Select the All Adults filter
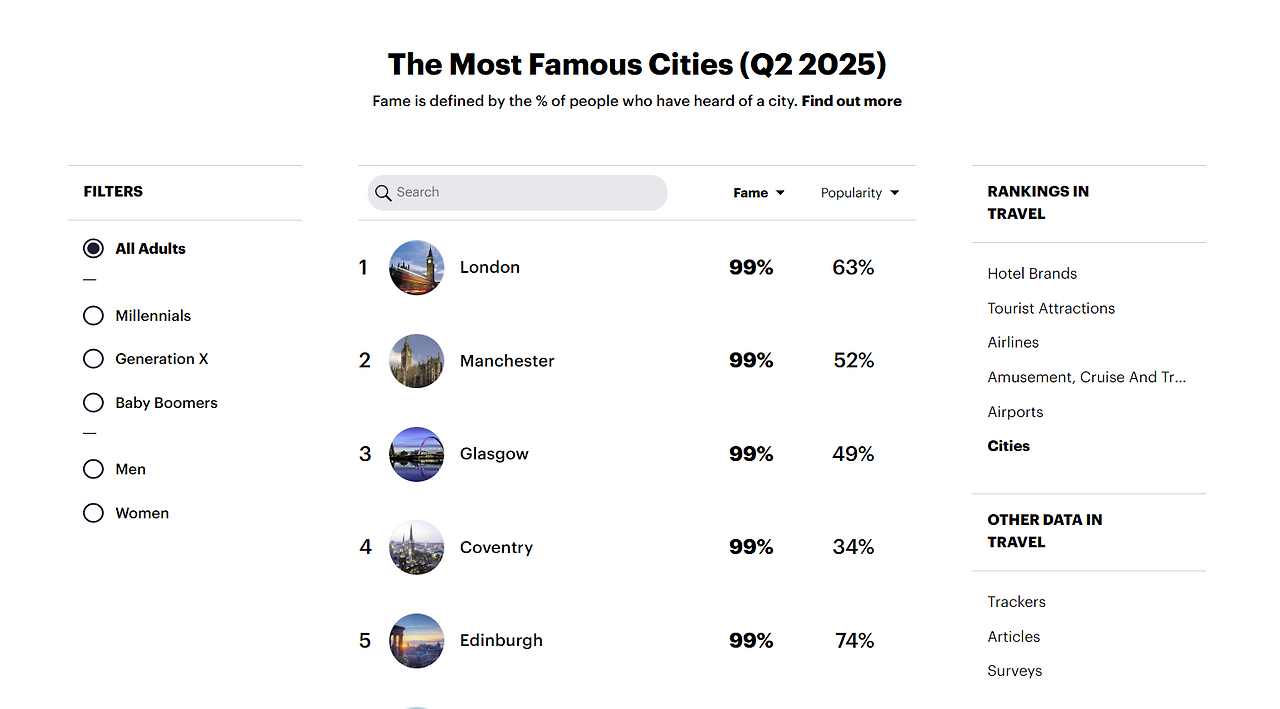This screenshot has width=1280, height=709. (x=94, y=249)
